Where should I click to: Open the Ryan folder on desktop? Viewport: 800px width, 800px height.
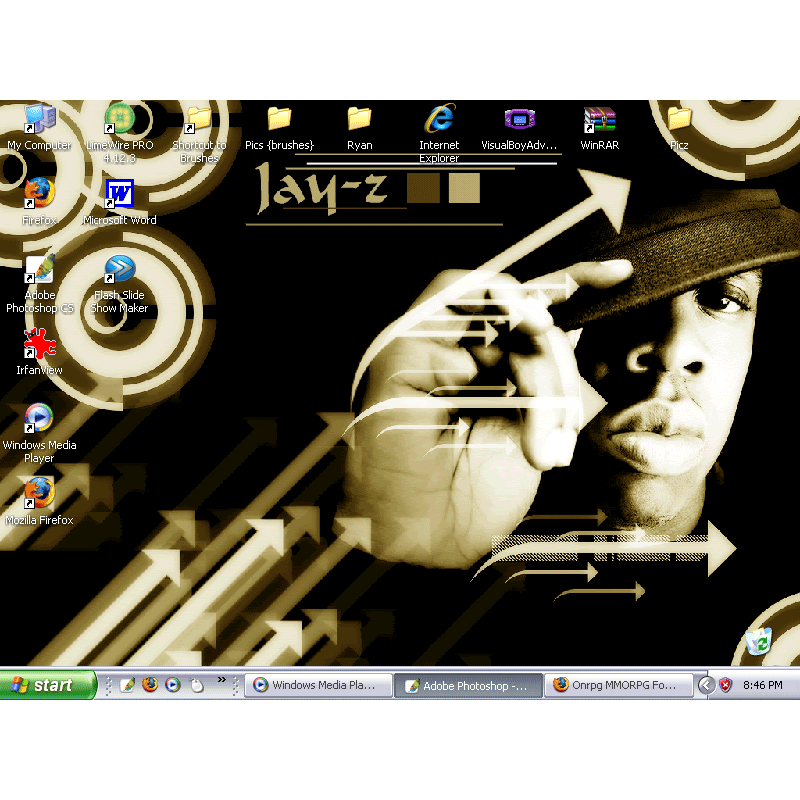(359, 121)
